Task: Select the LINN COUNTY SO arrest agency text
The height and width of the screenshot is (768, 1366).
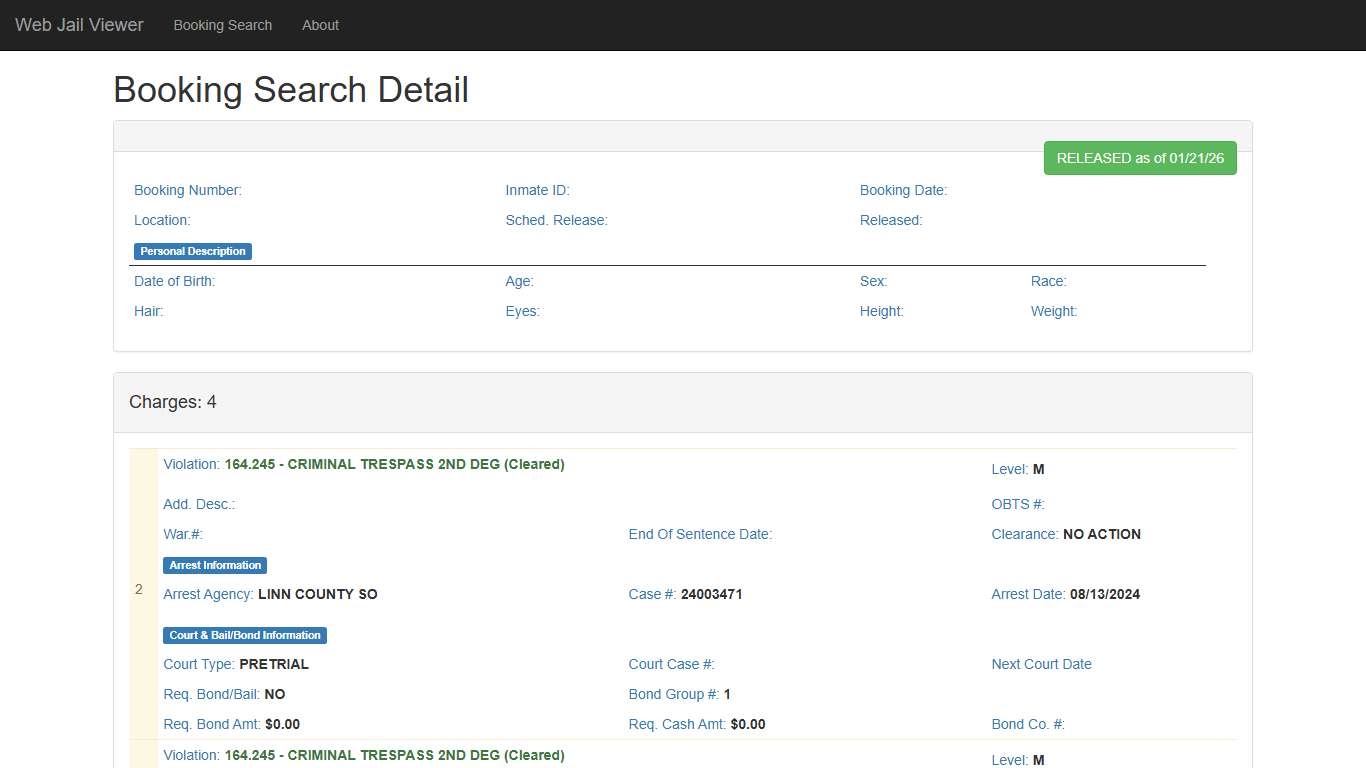Action: [317, 594]
